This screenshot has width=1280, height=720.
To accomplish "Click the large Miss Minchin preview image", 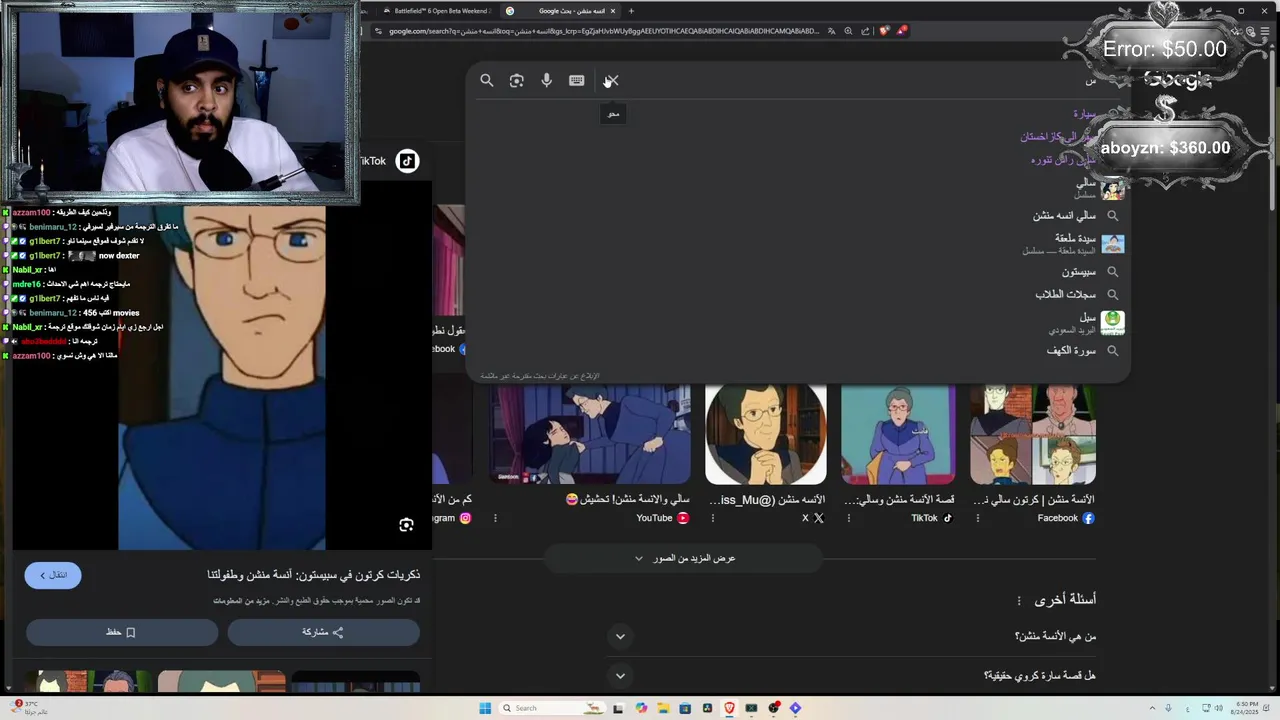I will click(222, 378).
